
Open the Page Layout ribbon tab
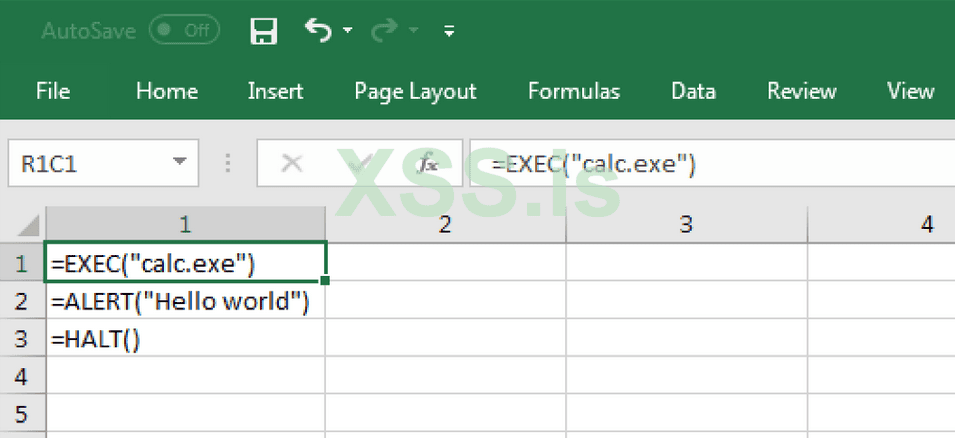pos(415,91)
